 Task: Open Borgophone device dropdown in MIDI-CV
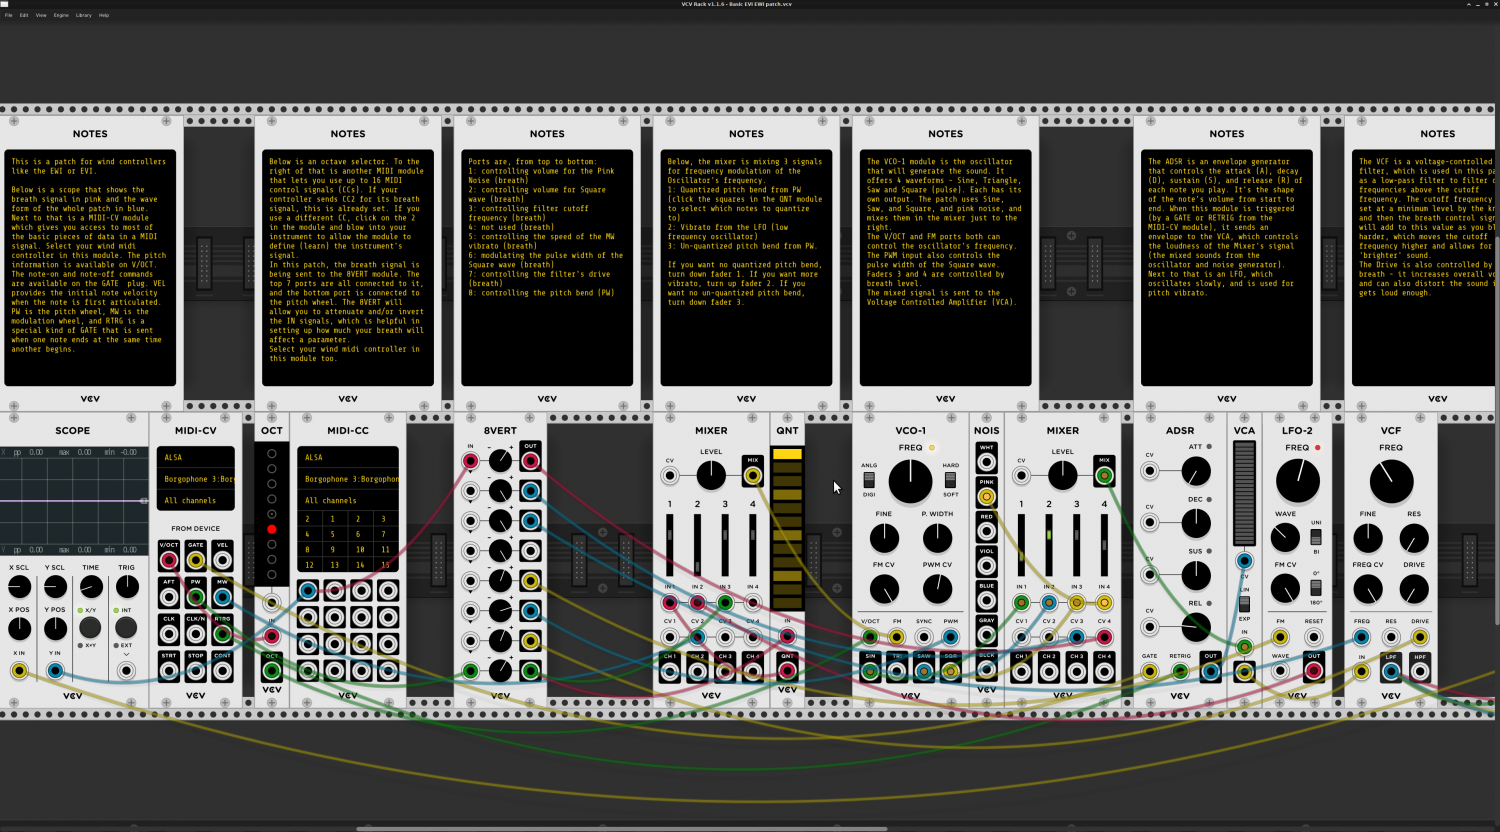(x=196, y=479)
